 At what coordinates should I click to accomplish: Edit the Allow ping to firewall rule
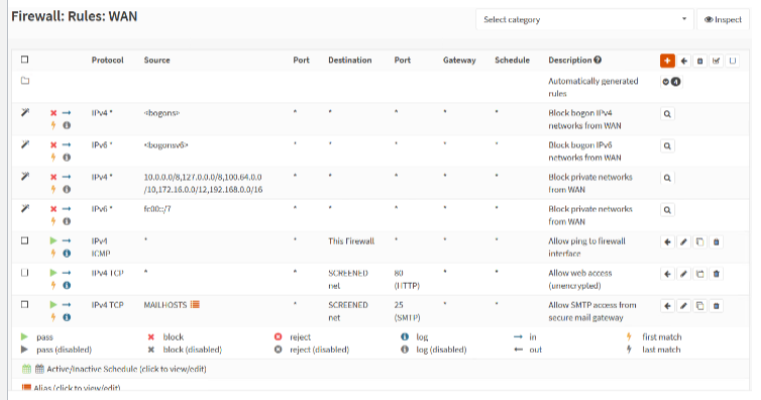(x=683, y=242)
